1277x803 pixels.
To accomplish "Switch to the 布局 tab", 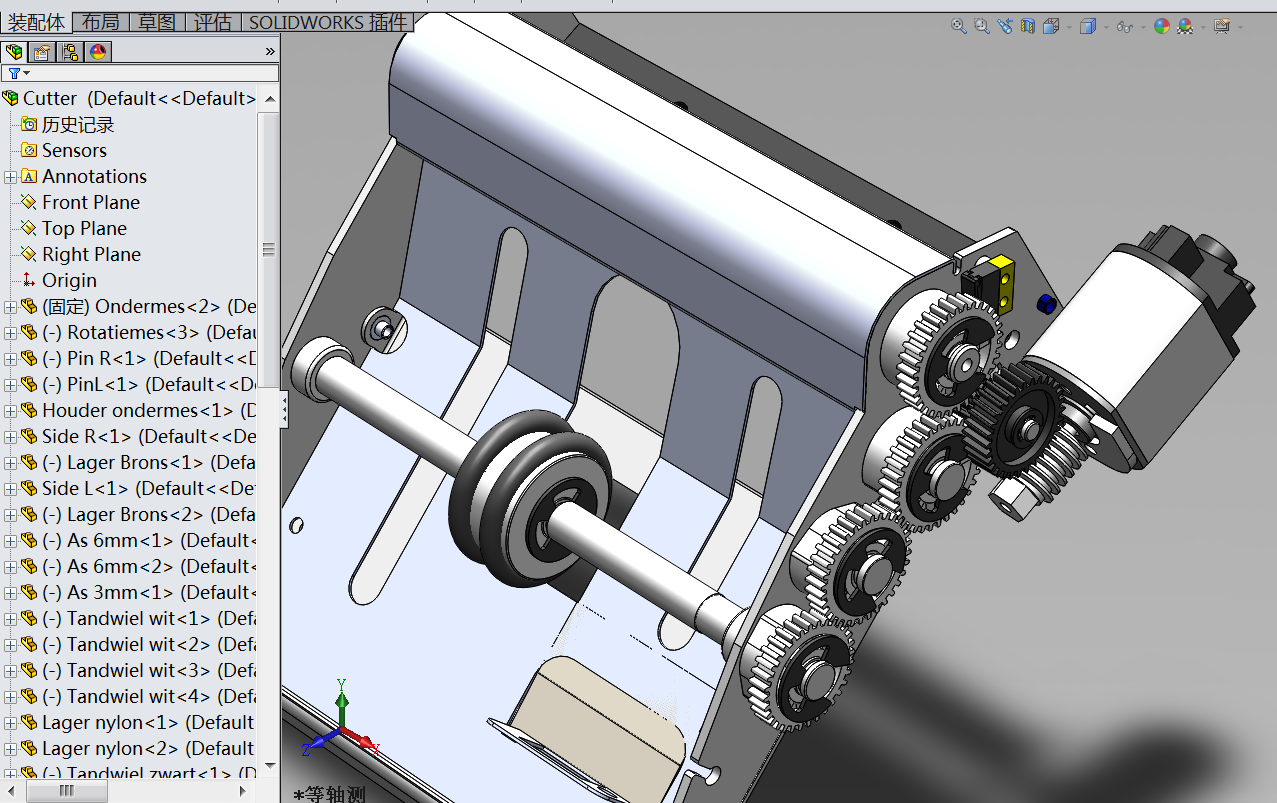I will pos(100,22).
